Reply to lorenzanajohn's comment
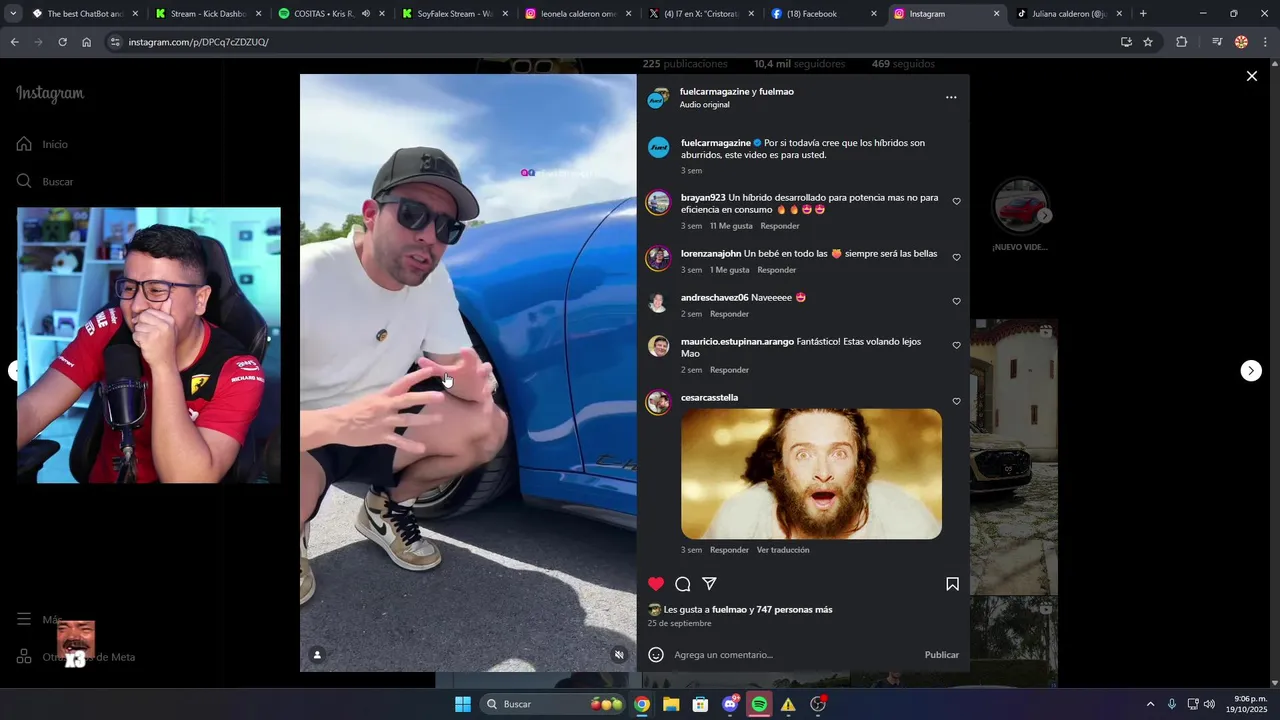 pos(777,270)
